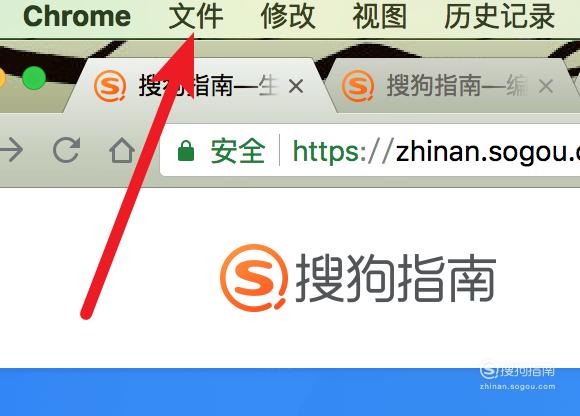Open the 文件 menu
The width and height of the screenshot is (580, 416).
click(x=196, y=17)
